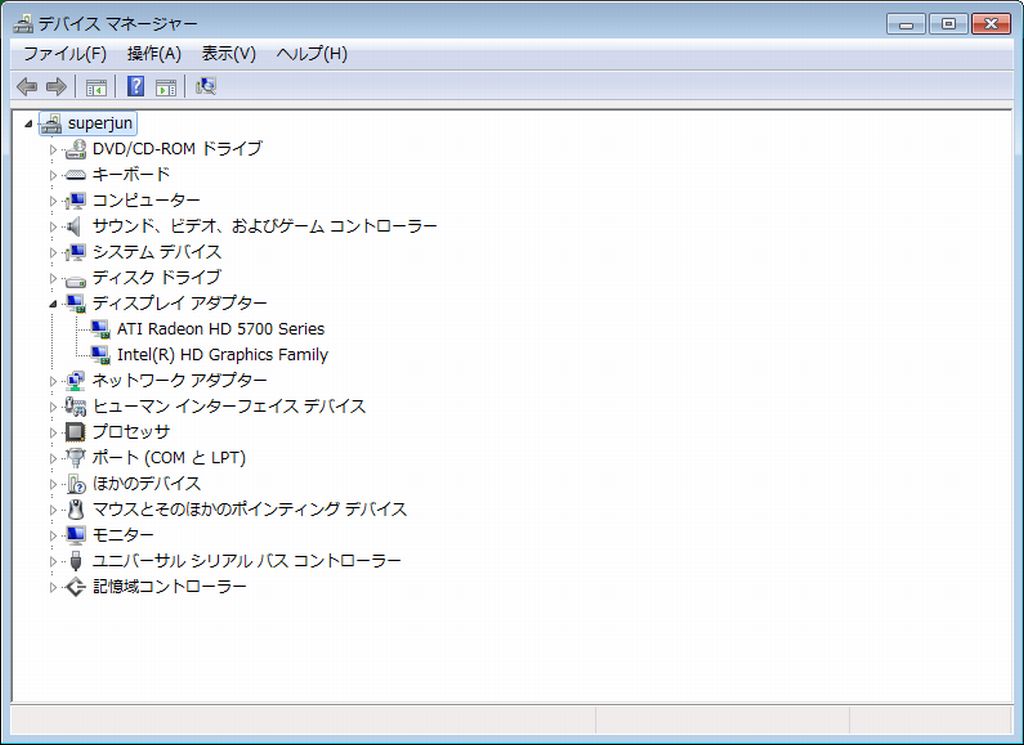Expand the ほかのデバイス node

[x=53, y=484]
